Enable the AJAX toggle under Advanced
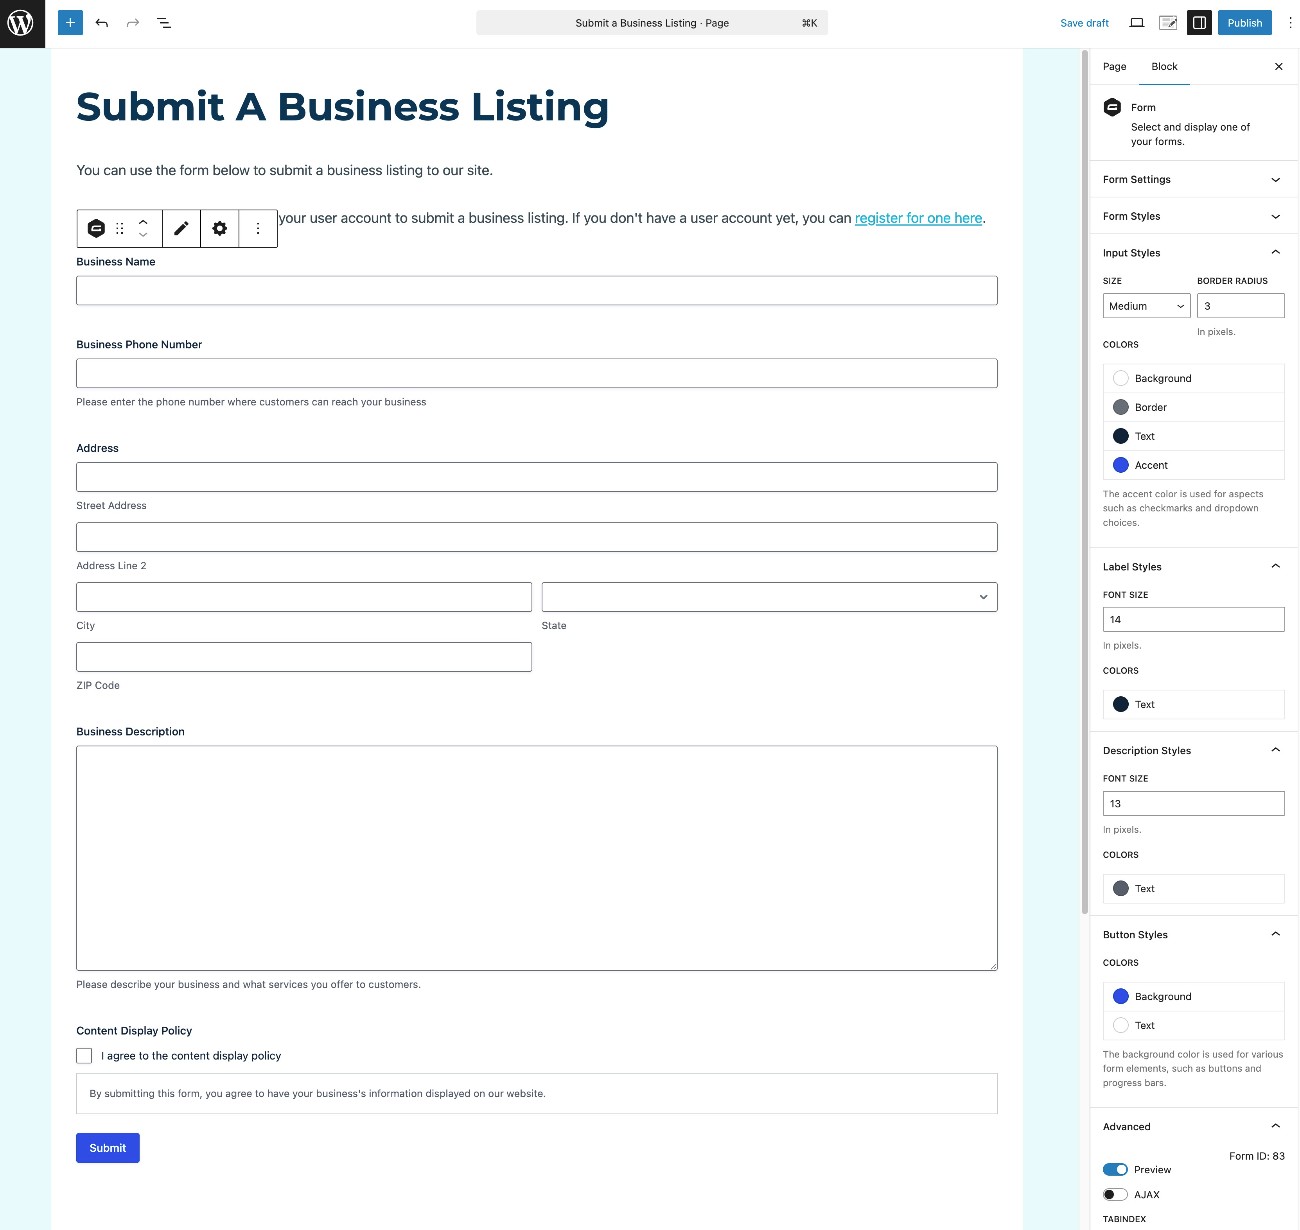Viewport: 1300px width, 1230px height. [1115, 1194]
